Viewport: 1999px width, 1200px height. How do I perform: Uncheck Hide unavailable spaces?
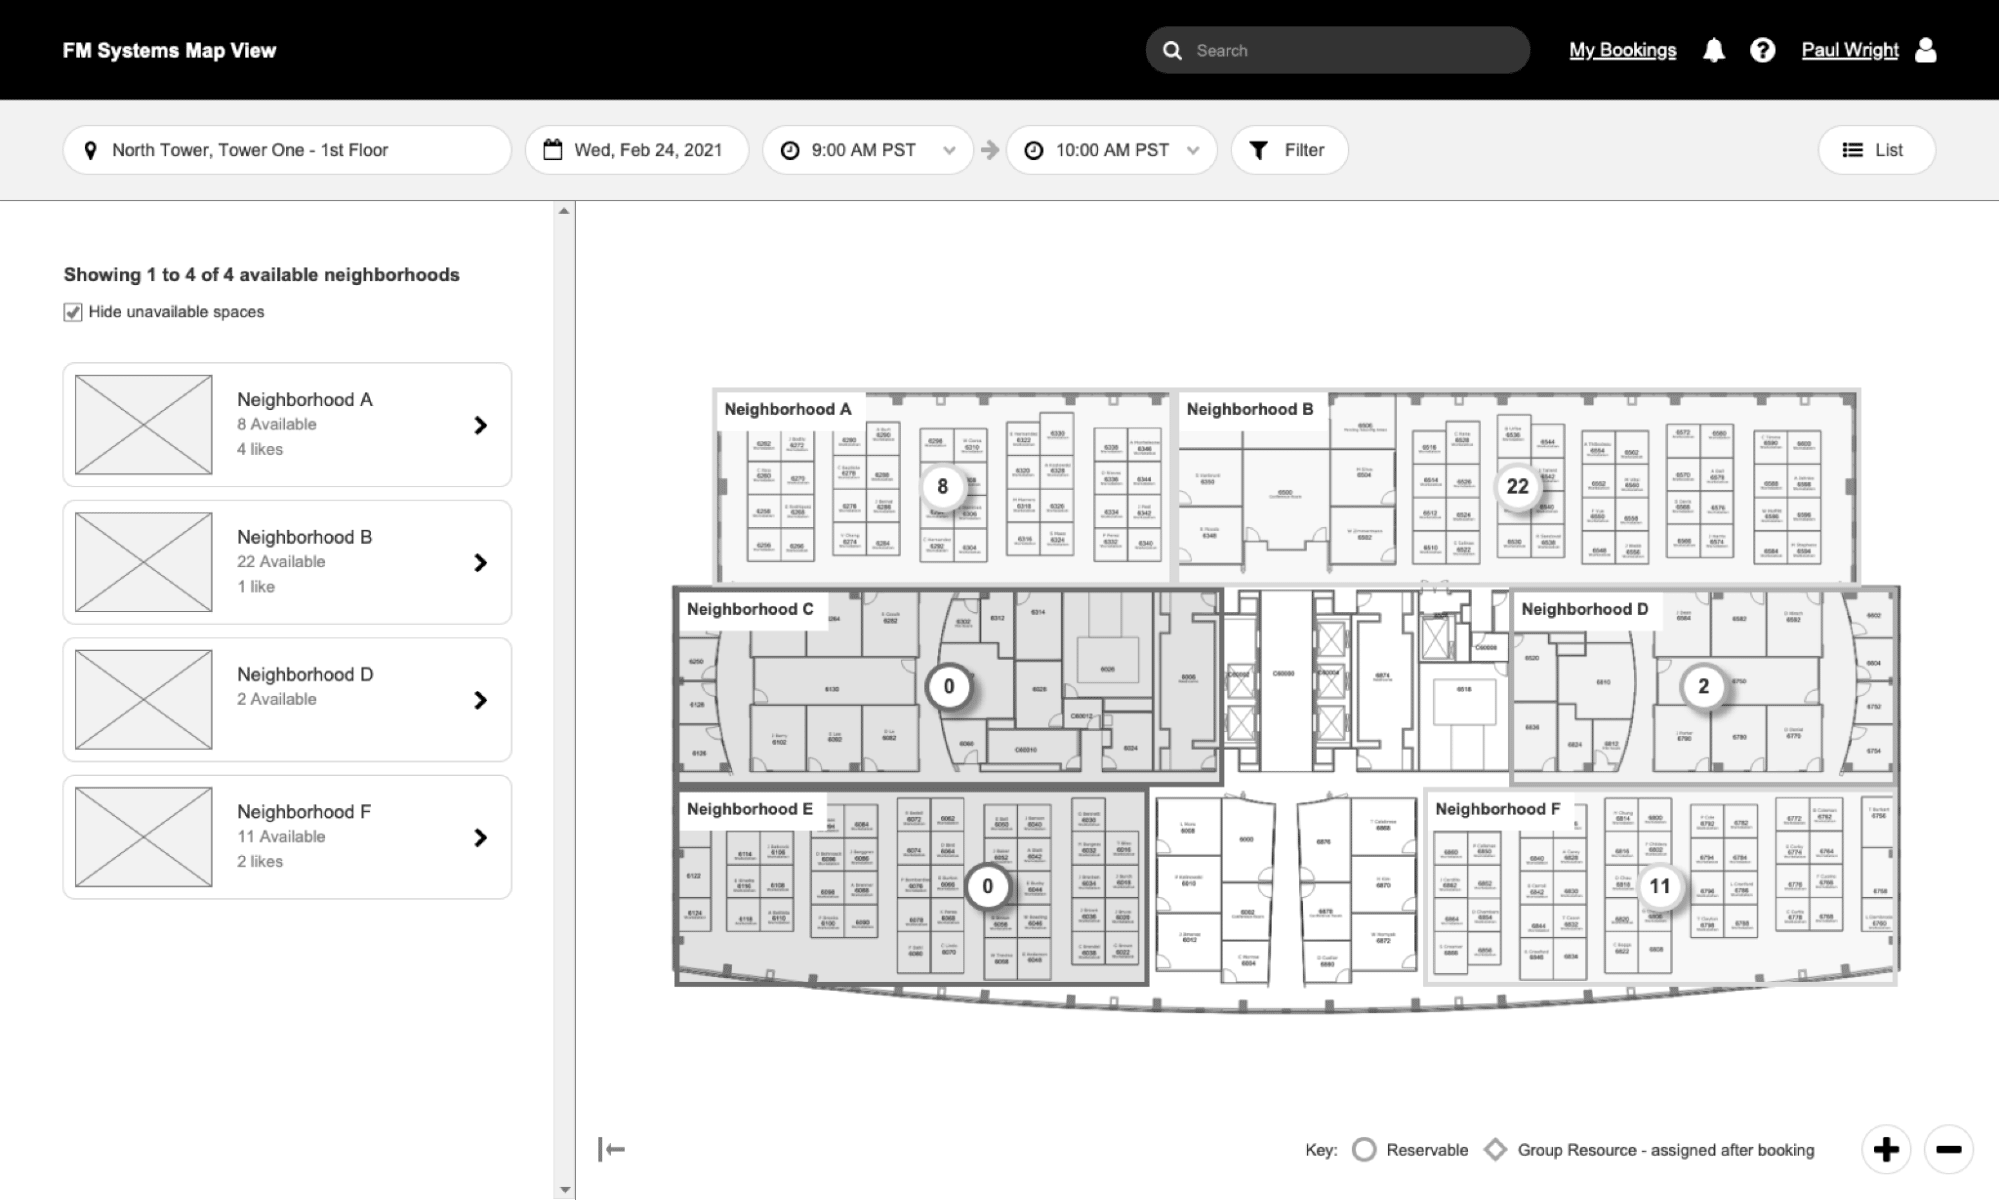71,312
